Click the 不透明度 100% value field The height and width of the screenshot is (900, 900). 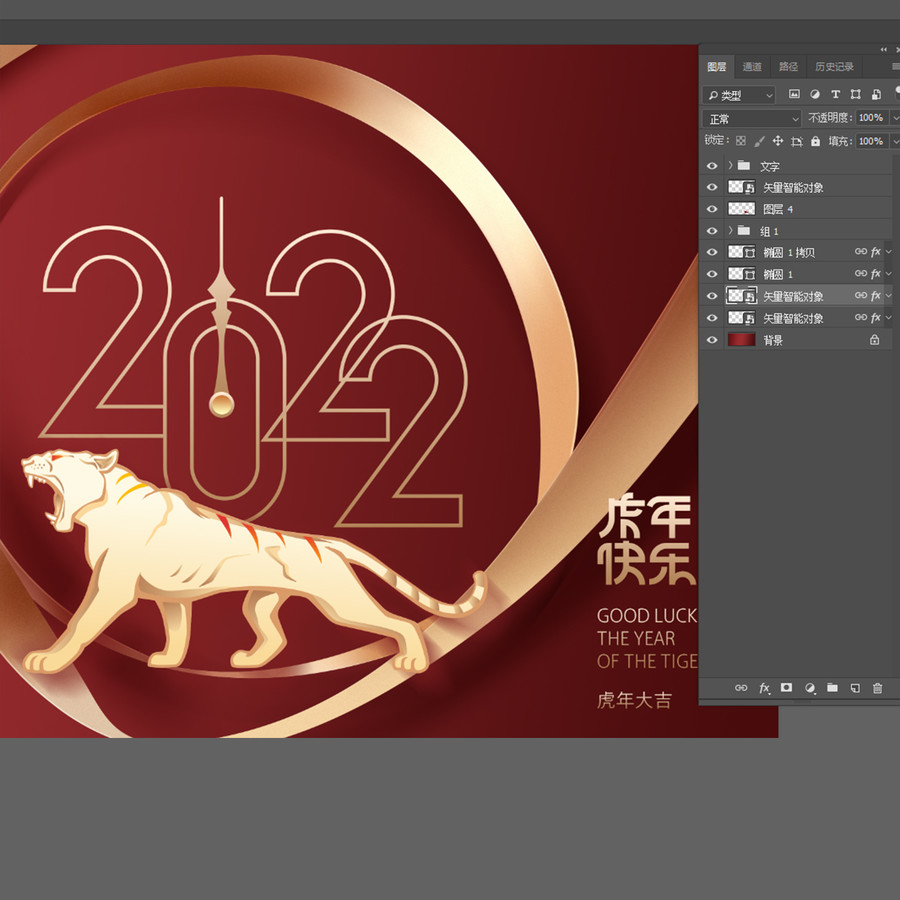click(871, 118)
